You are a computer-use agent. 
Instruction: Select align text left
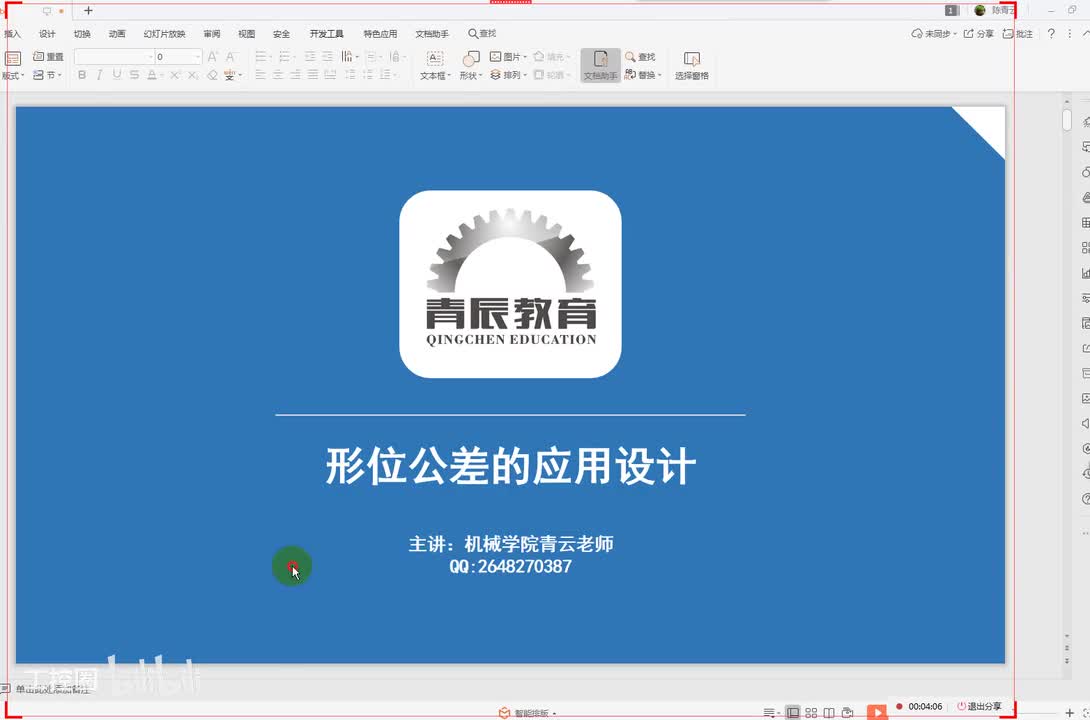tap(261, 75)
